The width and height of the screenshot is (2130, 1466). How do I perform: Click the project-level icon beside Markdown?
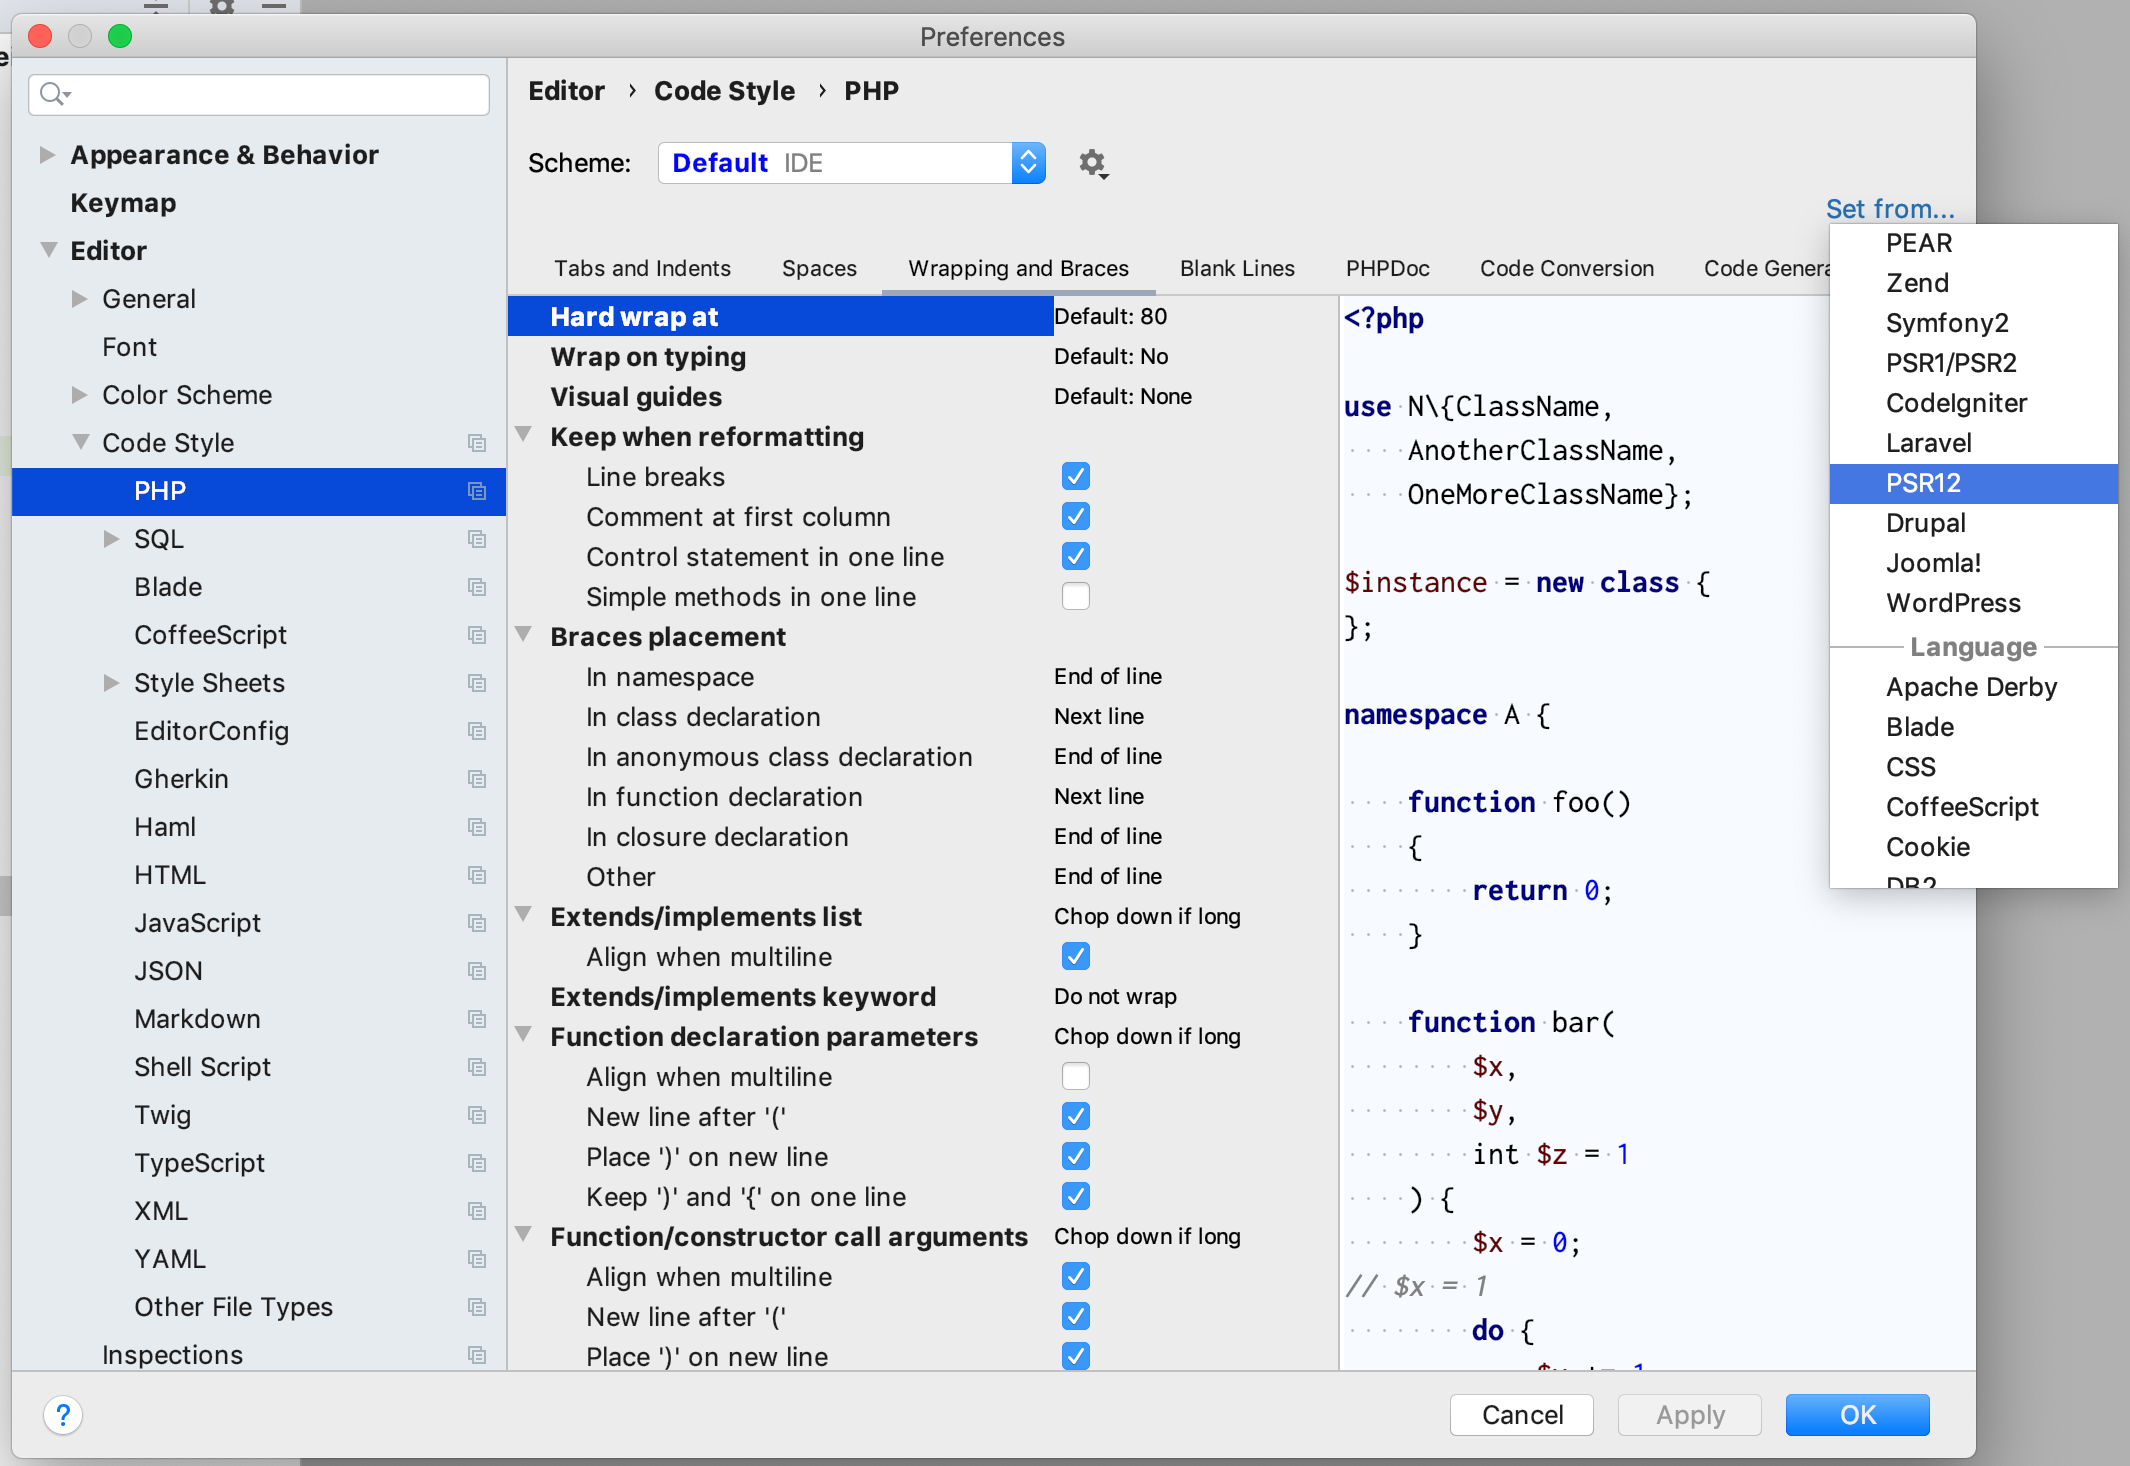click(x=477, y=1019)
